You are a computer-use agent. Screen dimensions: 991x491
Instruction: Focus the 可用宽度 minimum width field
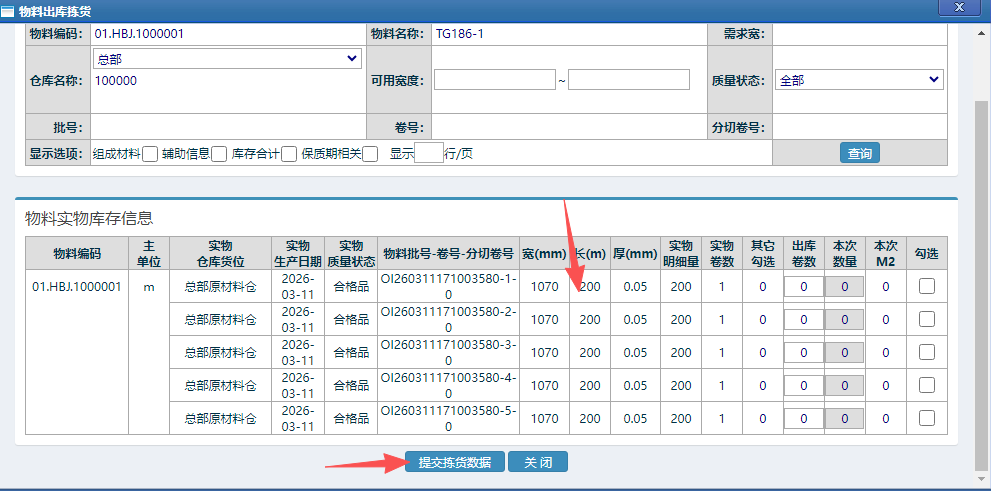pyautogui.click(x=494, y=80)
